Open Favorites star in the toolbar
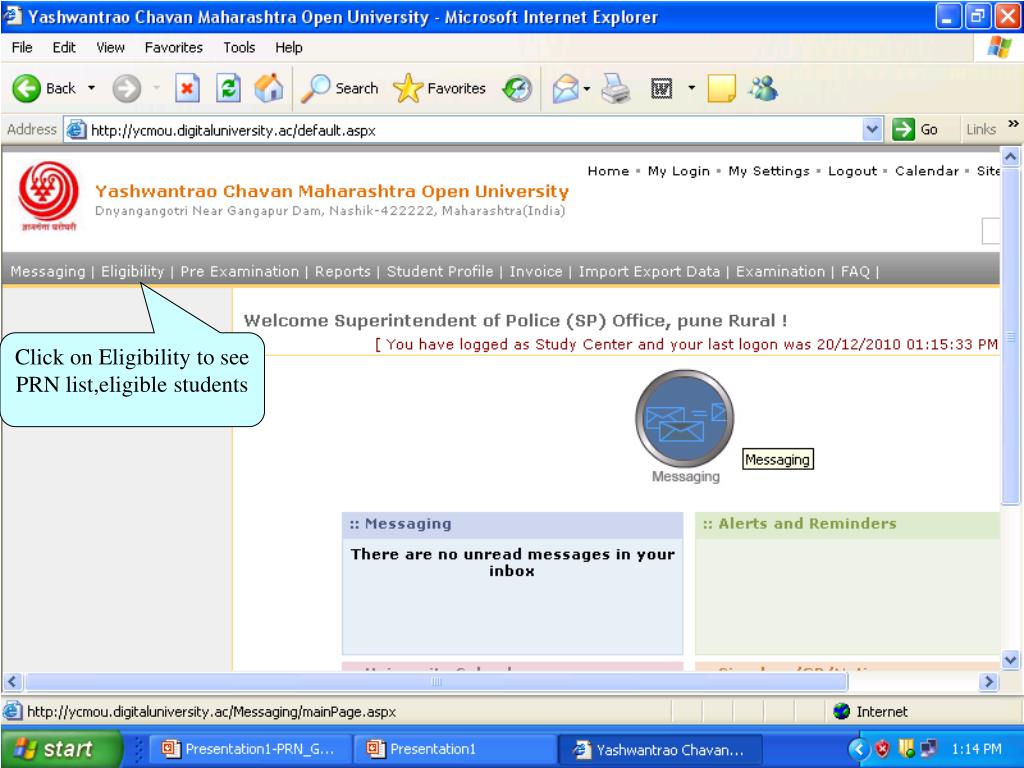This screenshot has height=768, width=1024. [x=439, y=88]
